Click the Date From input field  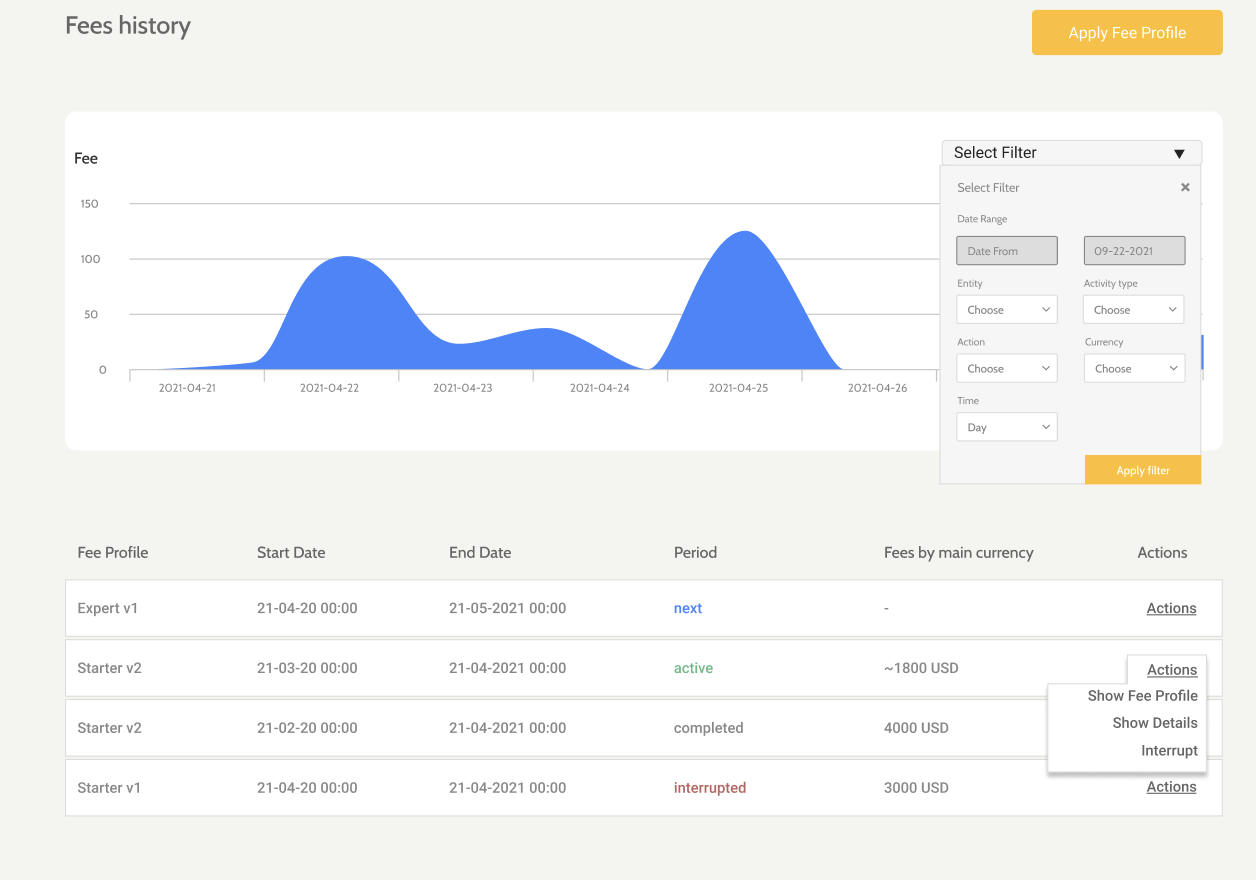[x=1007, y=251]
